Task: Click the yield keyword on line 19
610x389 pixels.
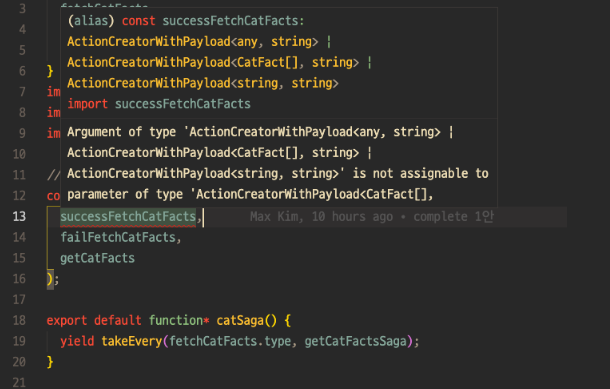Action: click(x=77, y=341)
